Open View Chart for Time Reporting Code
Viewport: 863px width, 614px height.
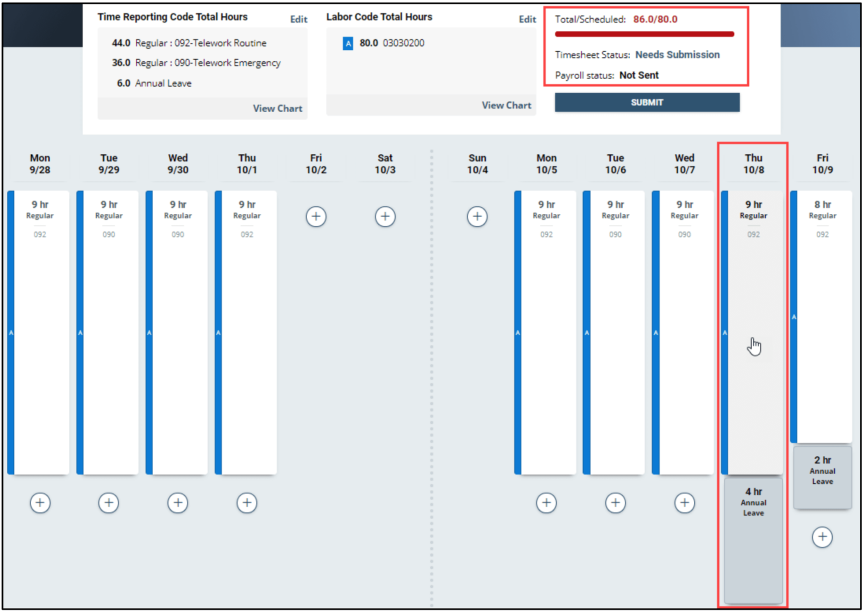(x=277, y=108)
